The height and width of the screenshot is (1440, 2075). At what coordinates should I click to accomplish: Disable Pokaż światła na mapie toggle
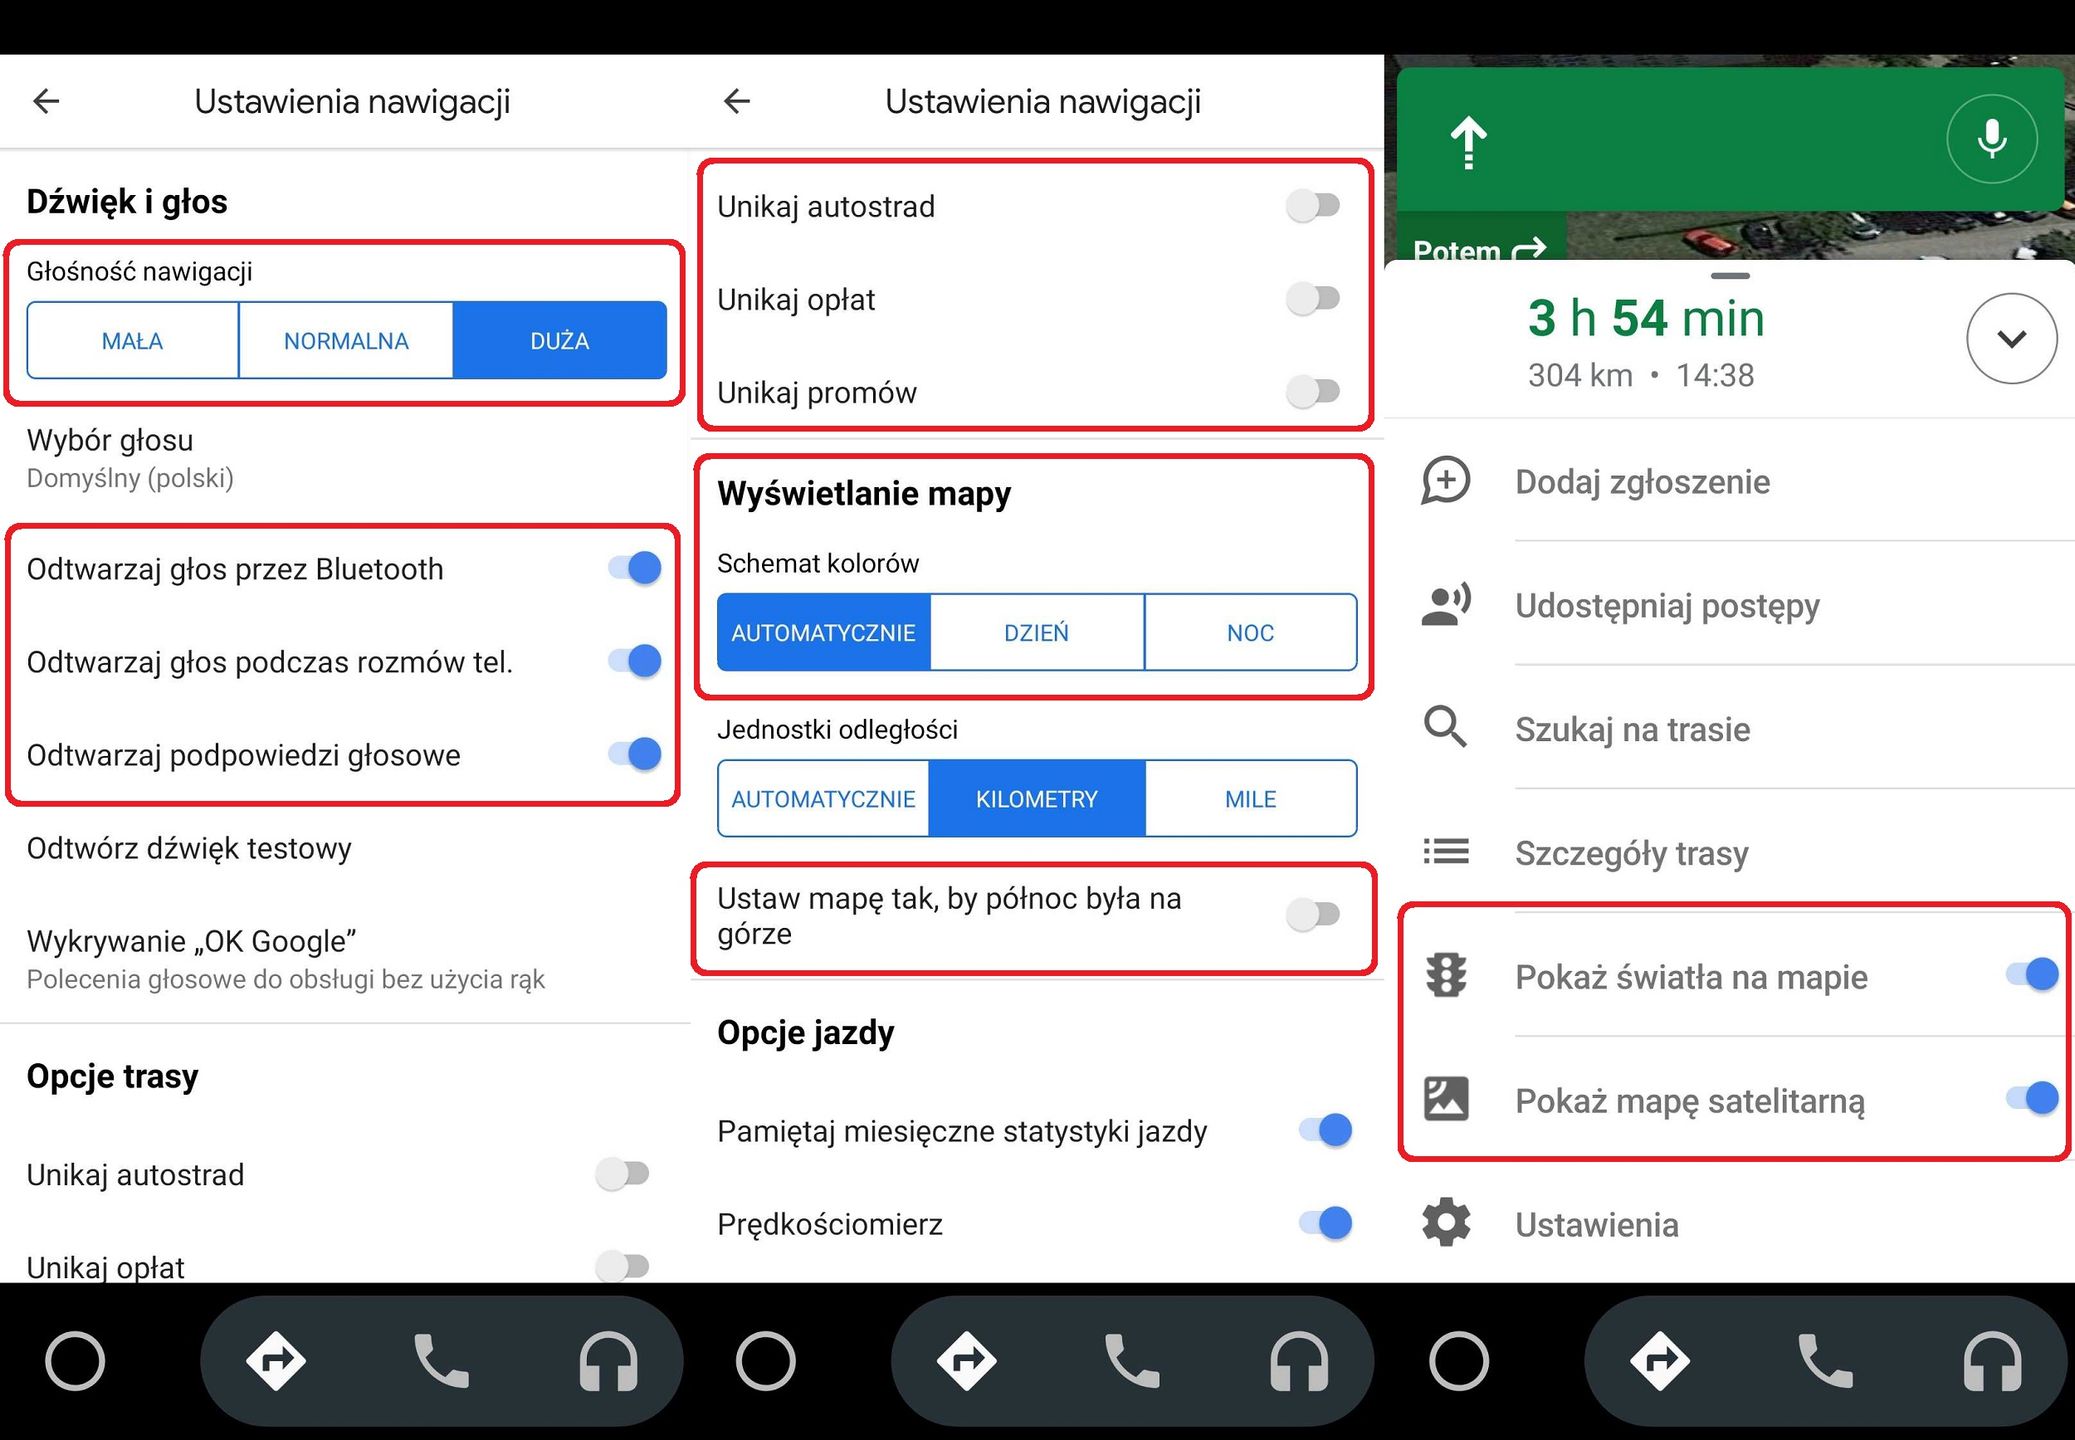point(2032,975)
